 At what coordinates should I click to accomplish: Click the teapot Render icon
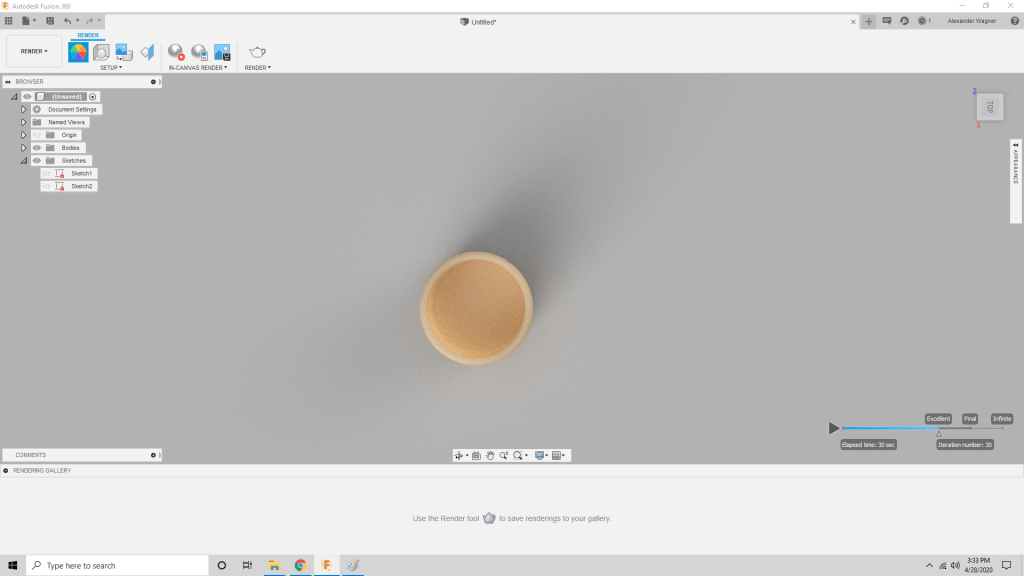click(x=257, y=52)
